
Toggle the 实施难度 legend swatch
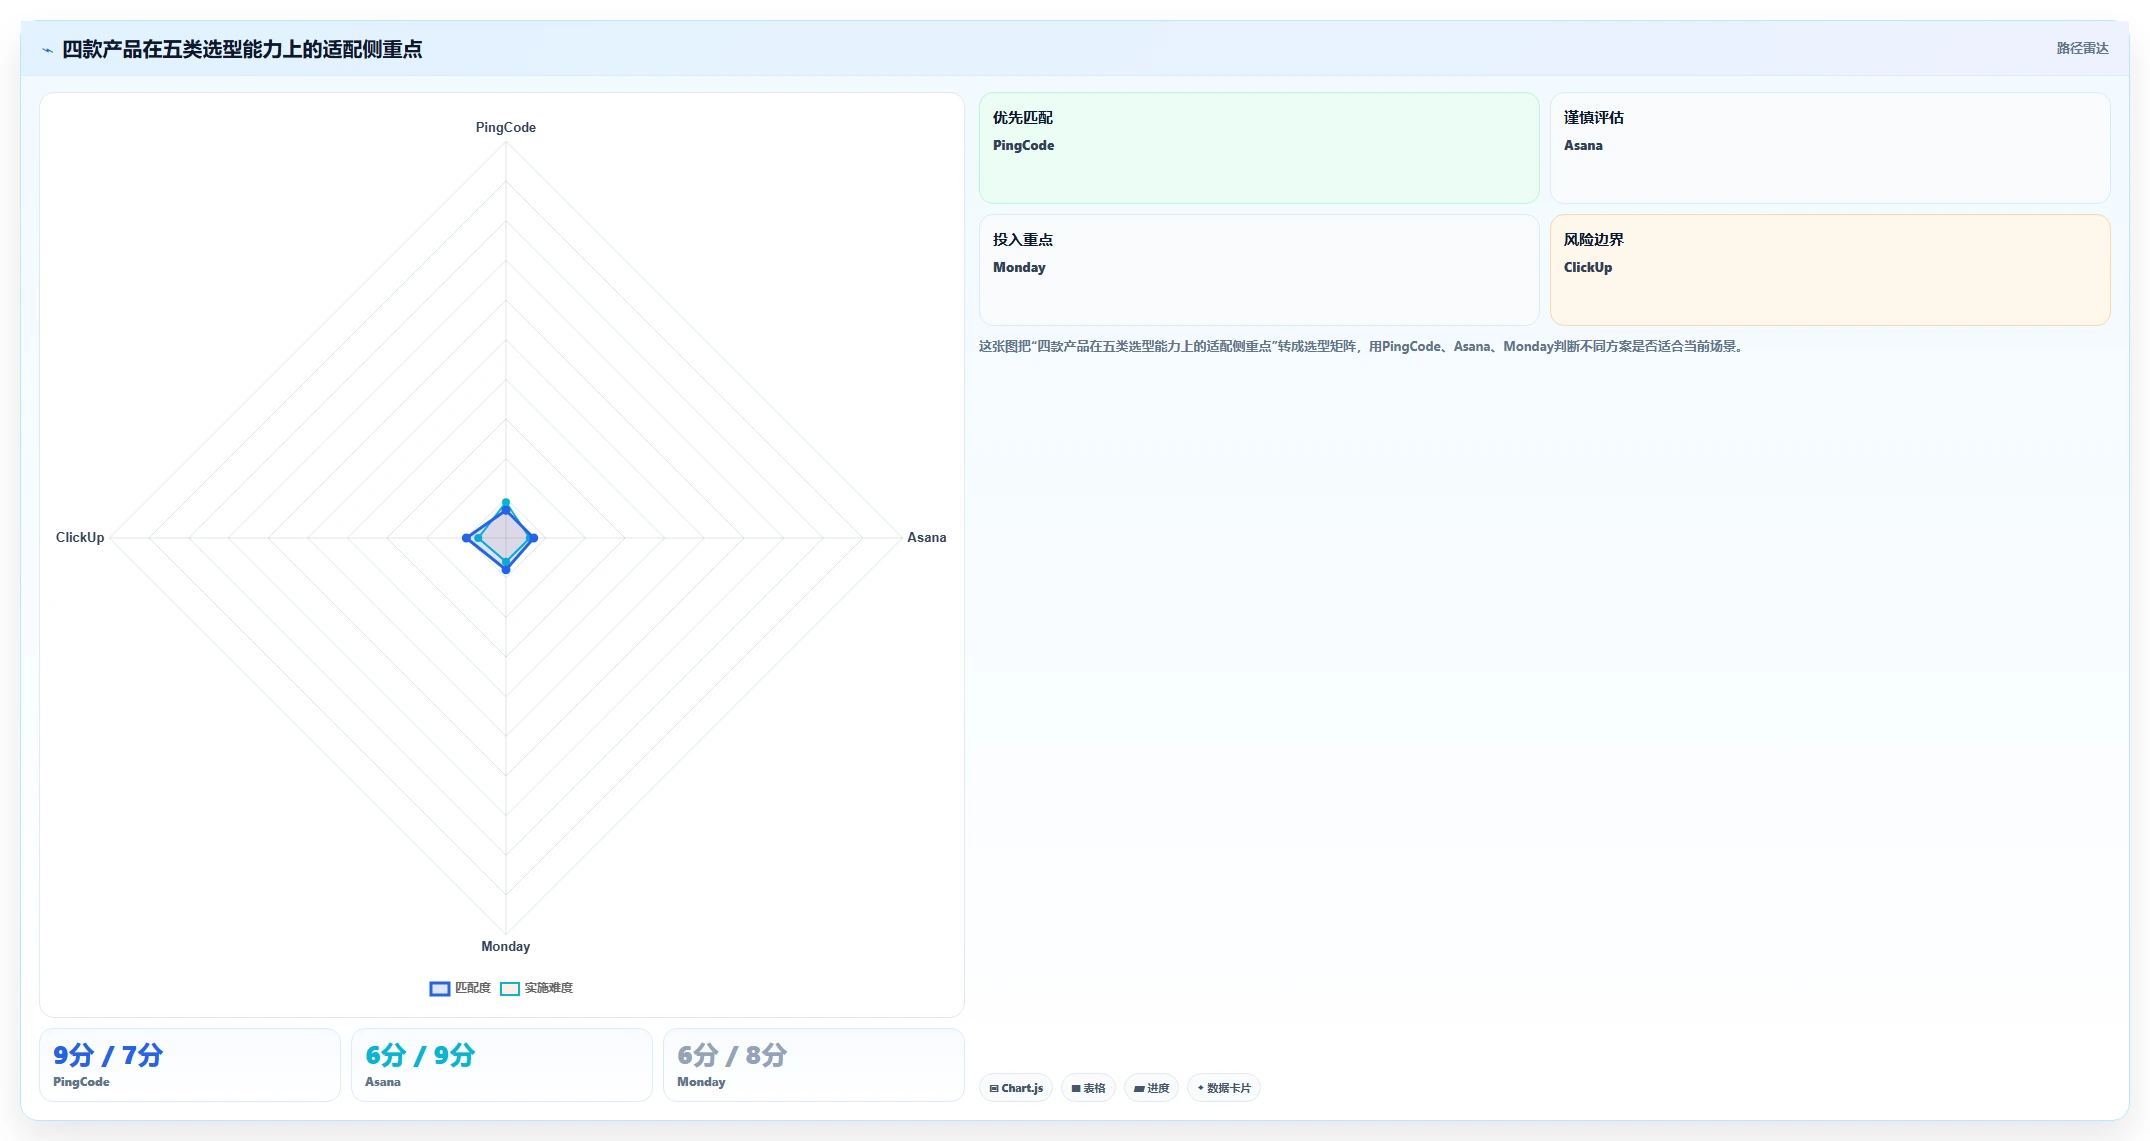click(x=510, y=988)
